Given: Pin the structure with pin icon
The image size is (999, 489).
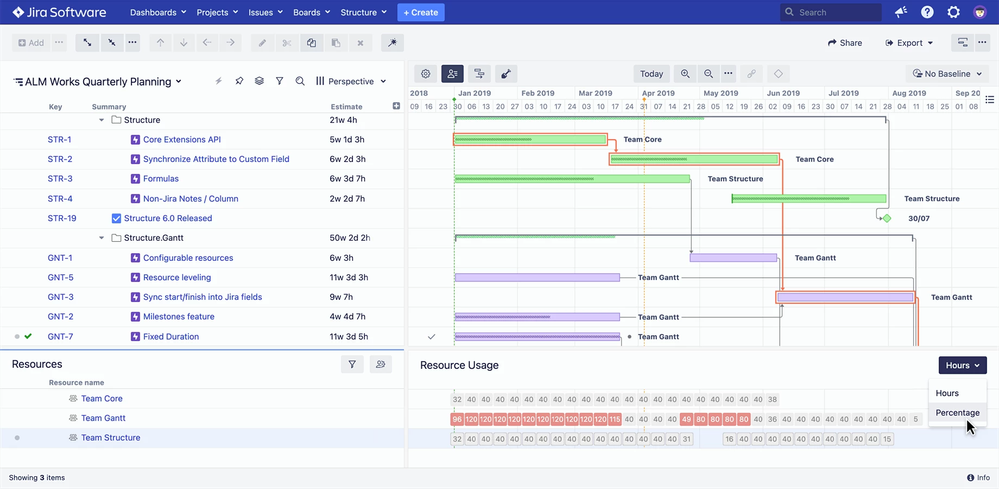Looking at the screenshot, I should coord(239,81).
